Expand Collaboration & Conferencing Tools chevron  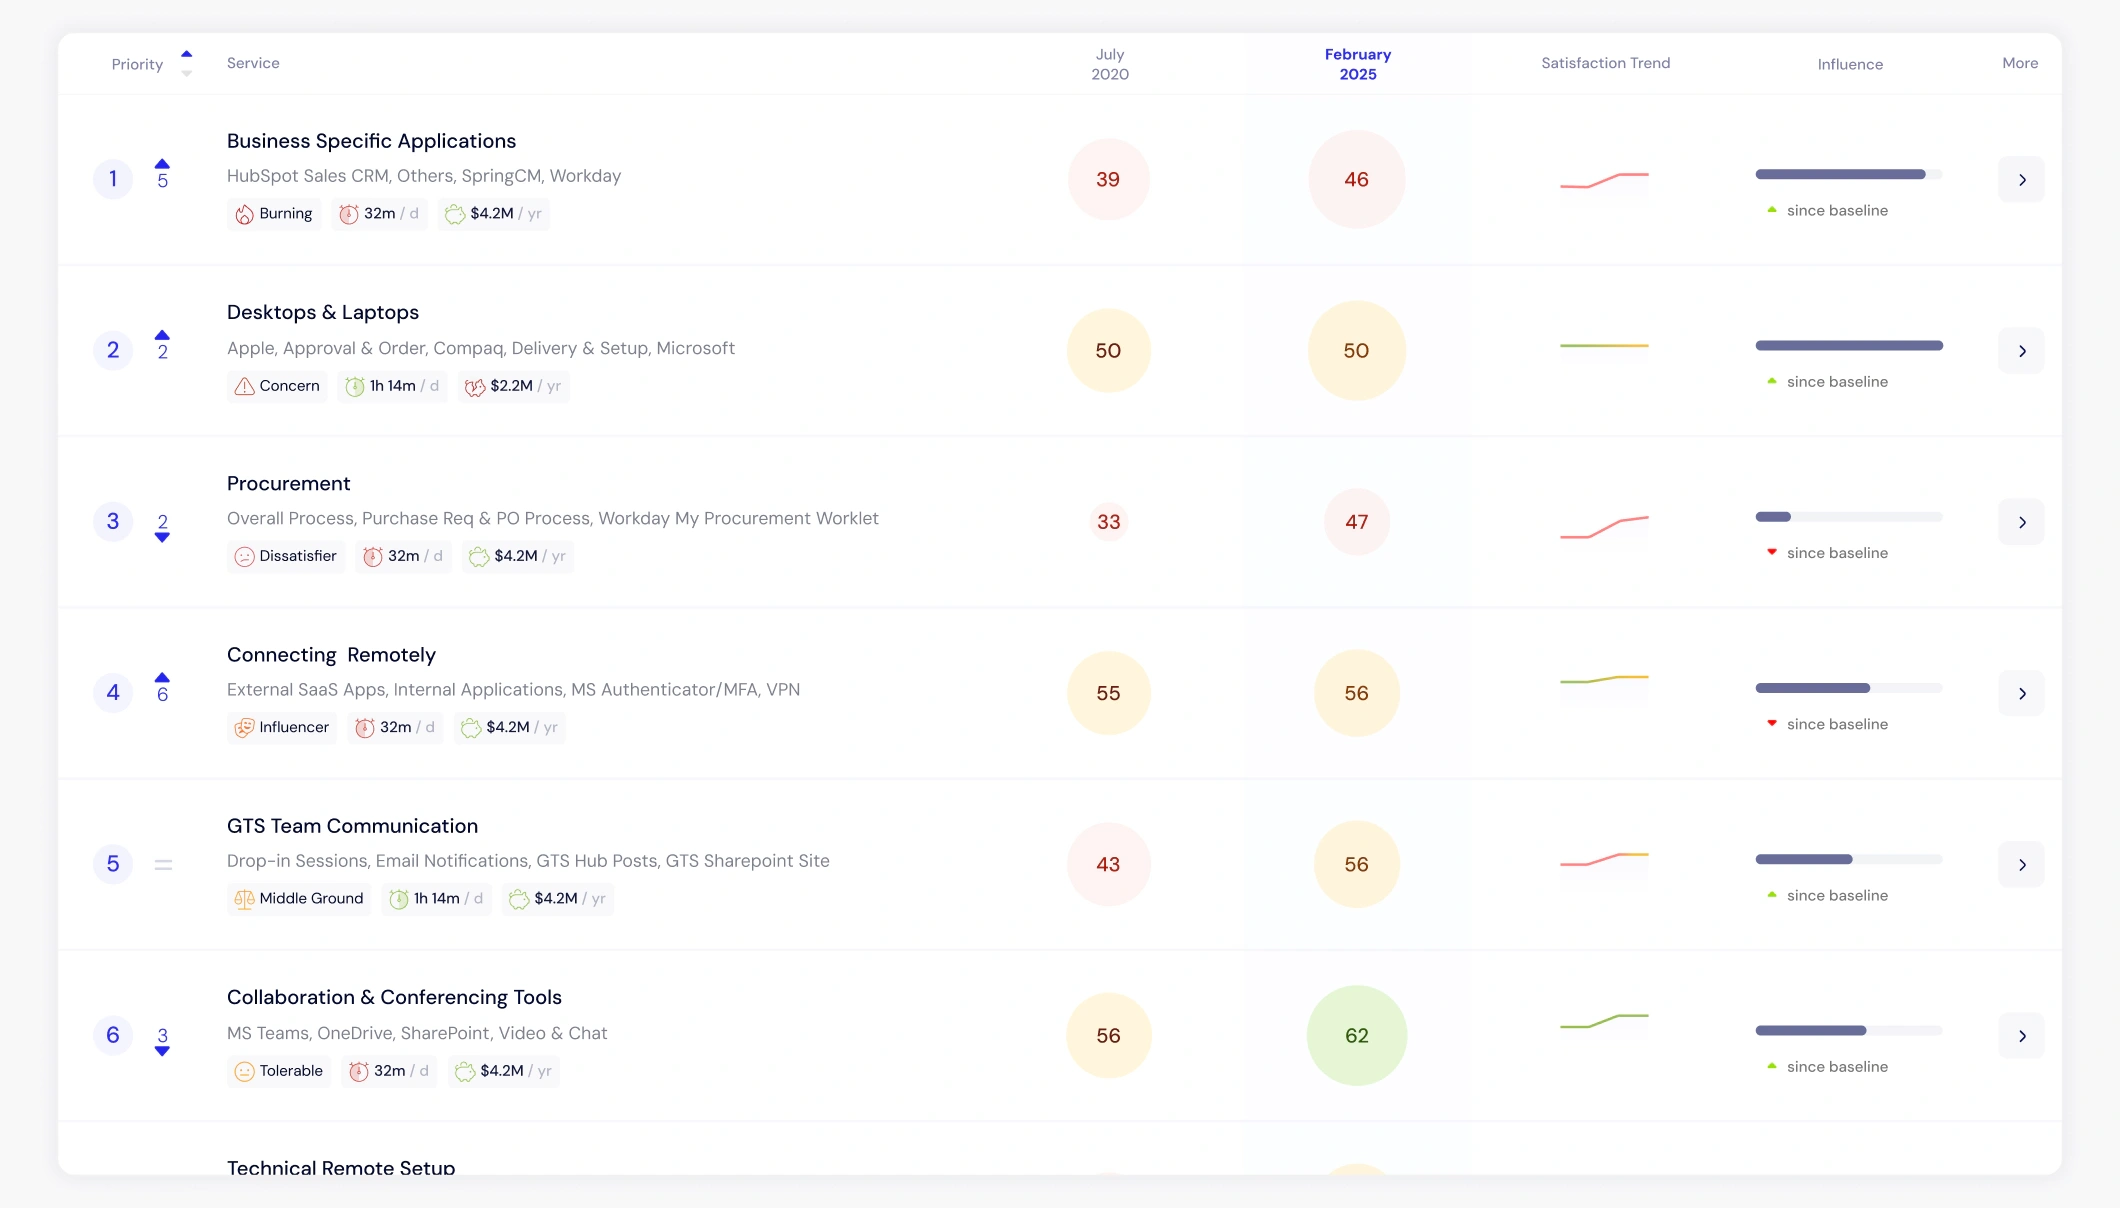coord(2021,1036)
